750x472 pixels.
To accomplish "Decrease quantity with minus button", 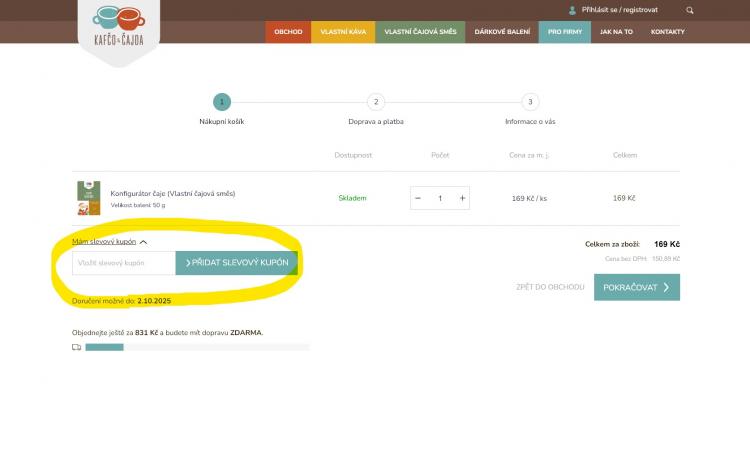I will (x=418, y=198).
